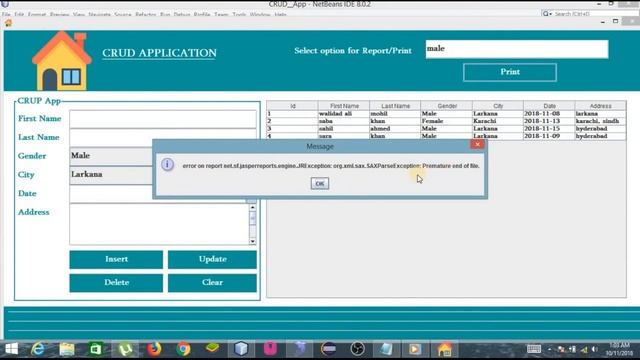Open Google Chrome from taskbar

pyautogui.click(x=183, y=349)
